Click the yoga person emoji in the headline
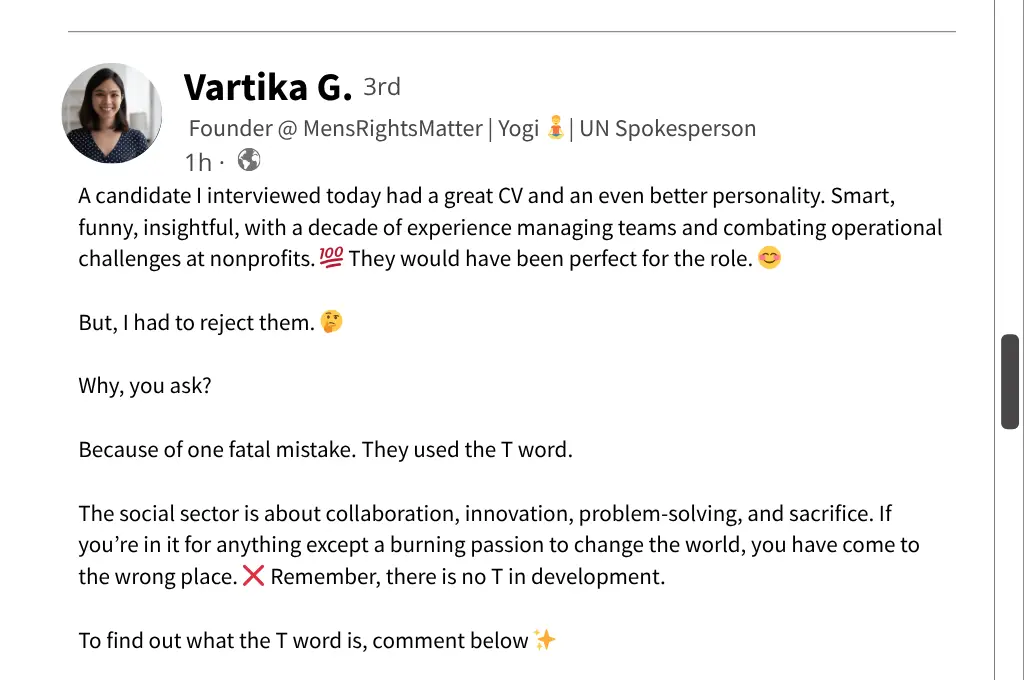The width and height of the screenshot is (1024, 680). (554, 127)
